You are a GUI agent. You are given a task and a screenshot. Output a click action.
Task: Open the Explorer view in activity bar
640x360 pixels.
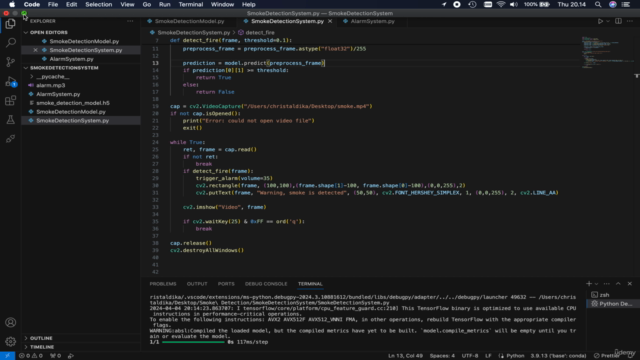pyautogui.click(x=11, y=24)
